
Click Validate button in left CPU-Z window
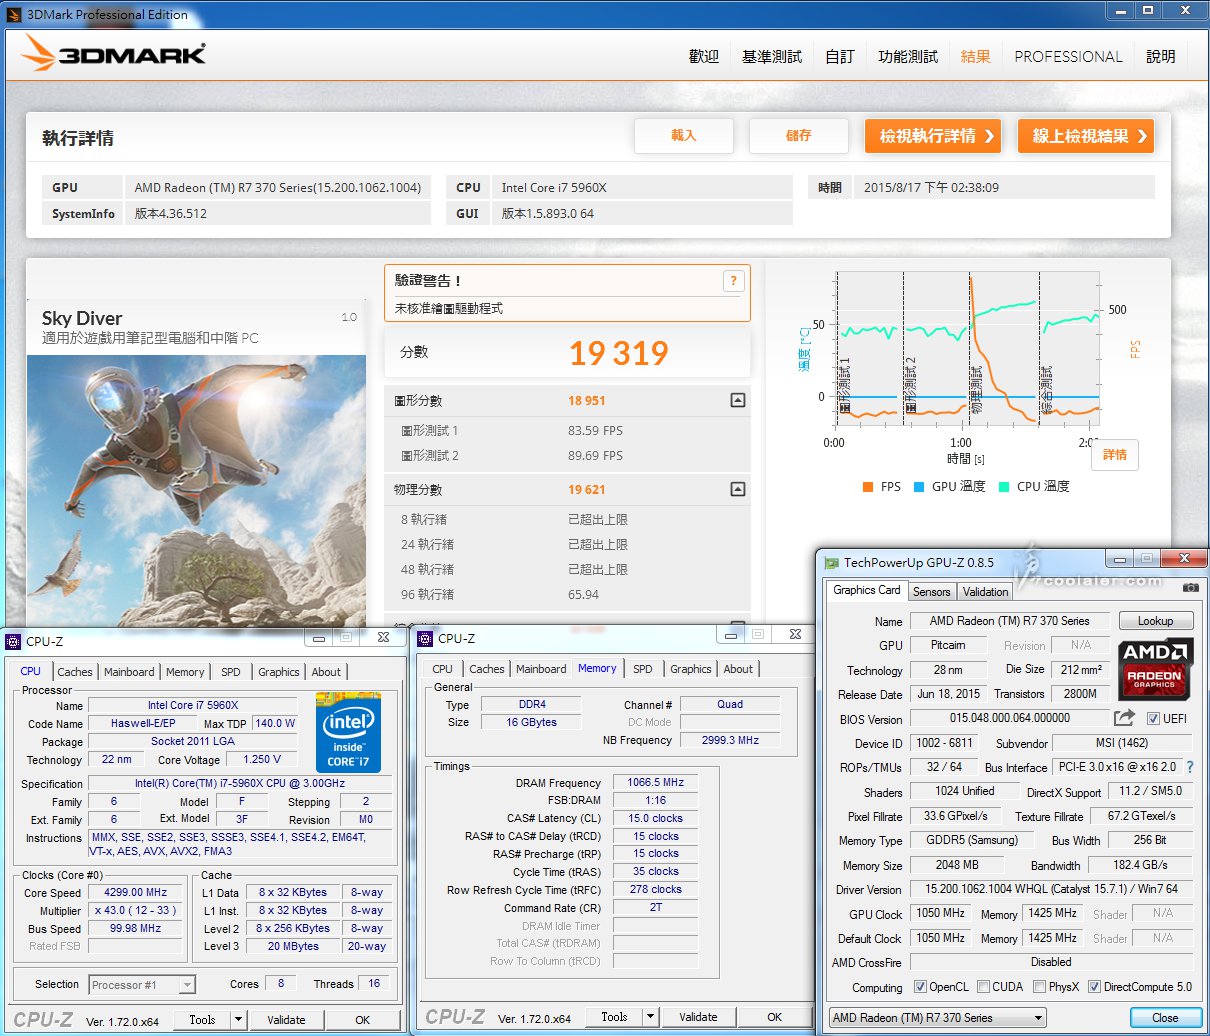pyautogui.click(x=286, y=1020)
